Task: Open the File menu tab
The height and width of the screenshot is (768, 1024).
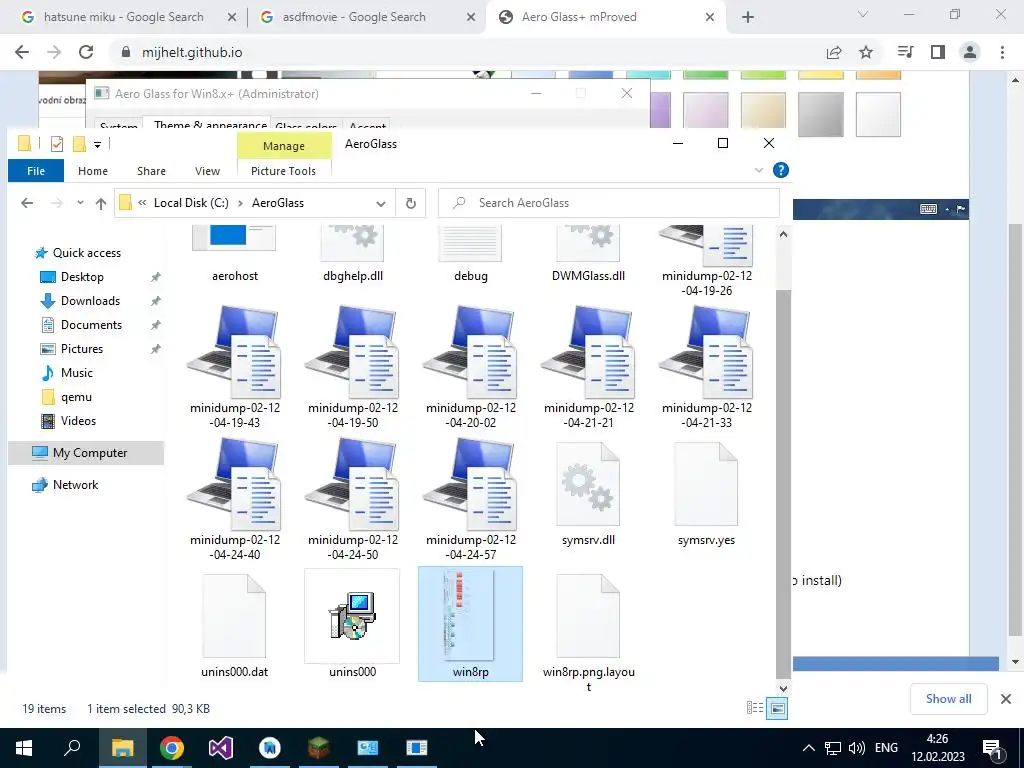Action: [36, 171]
